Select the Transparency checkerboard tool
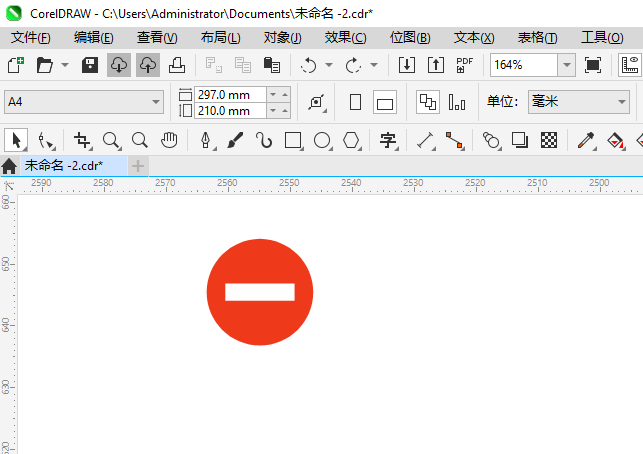The width and height of the screenshot is (643, 454). [549, 140]
